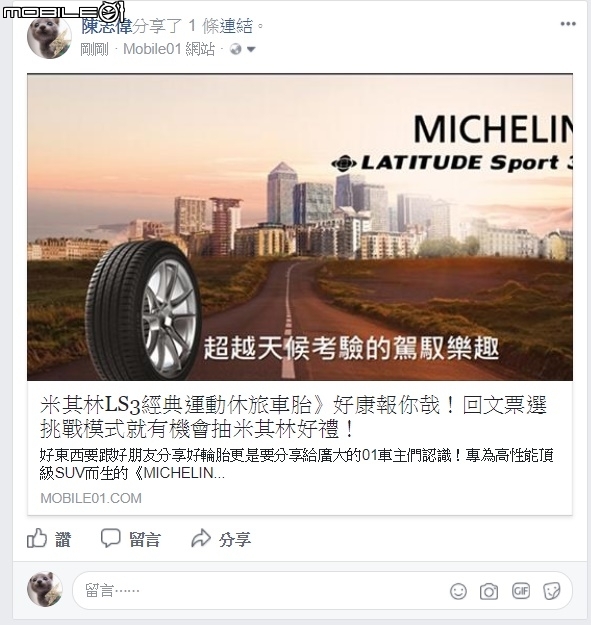This screenshot has height=625, width=591.
Task: Open the Mobile01 網站 source link
Action: click(x=169, y=49)
